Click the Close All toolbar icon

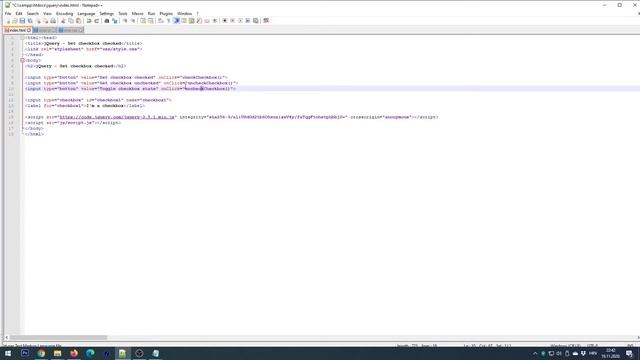tap(46, 21)
